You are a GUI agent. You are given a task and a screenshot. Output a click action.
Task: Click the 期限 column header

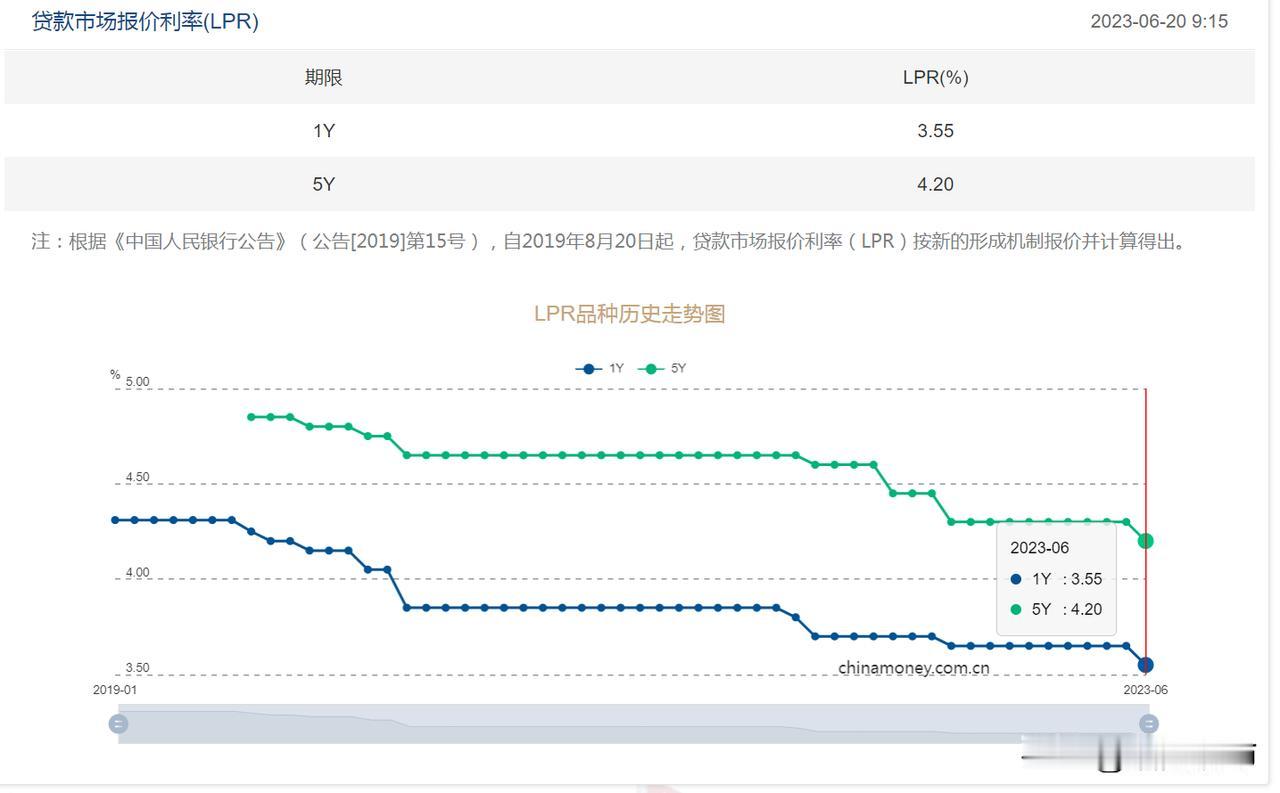point(323,77)
